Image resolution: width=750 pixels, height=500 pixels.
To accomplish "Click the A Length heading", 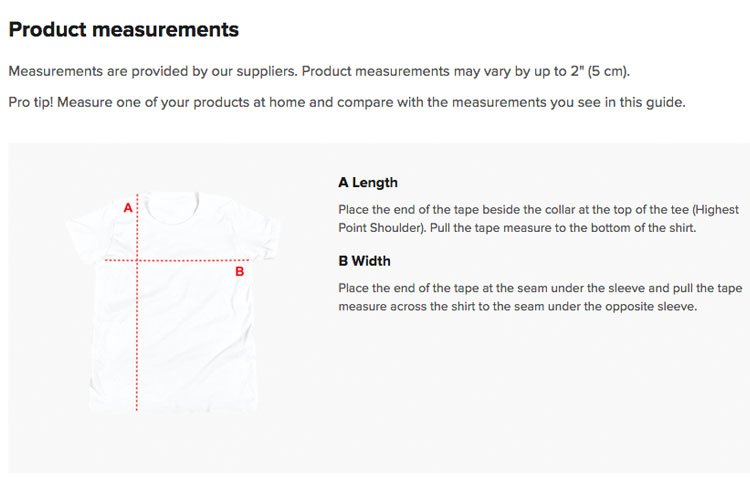I will pyautogui.click(x=368, y=183).
